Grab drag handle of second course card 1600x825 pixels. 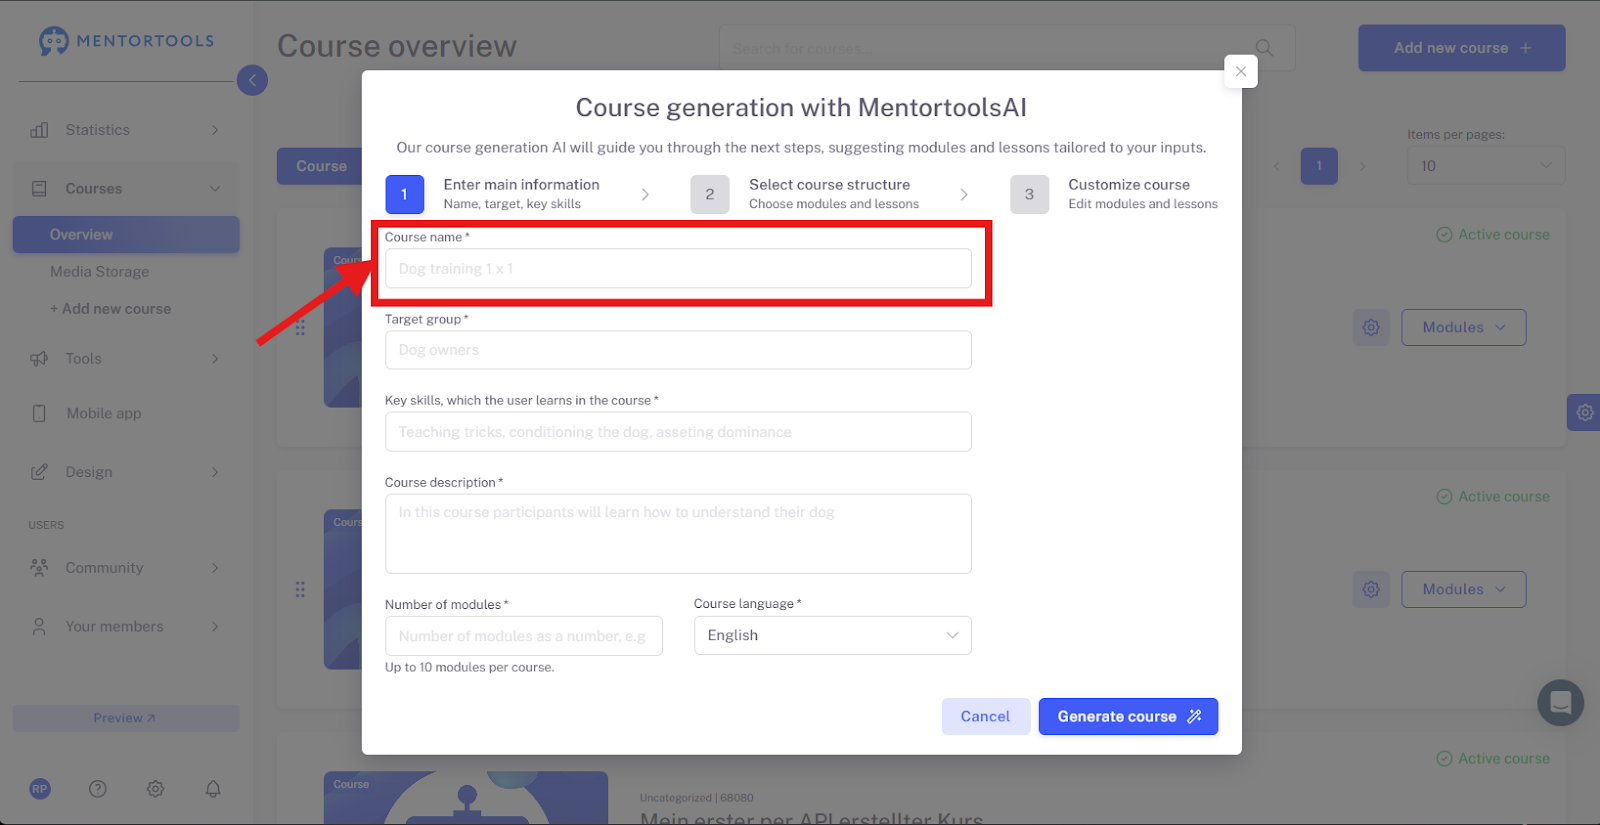[300, 590]
